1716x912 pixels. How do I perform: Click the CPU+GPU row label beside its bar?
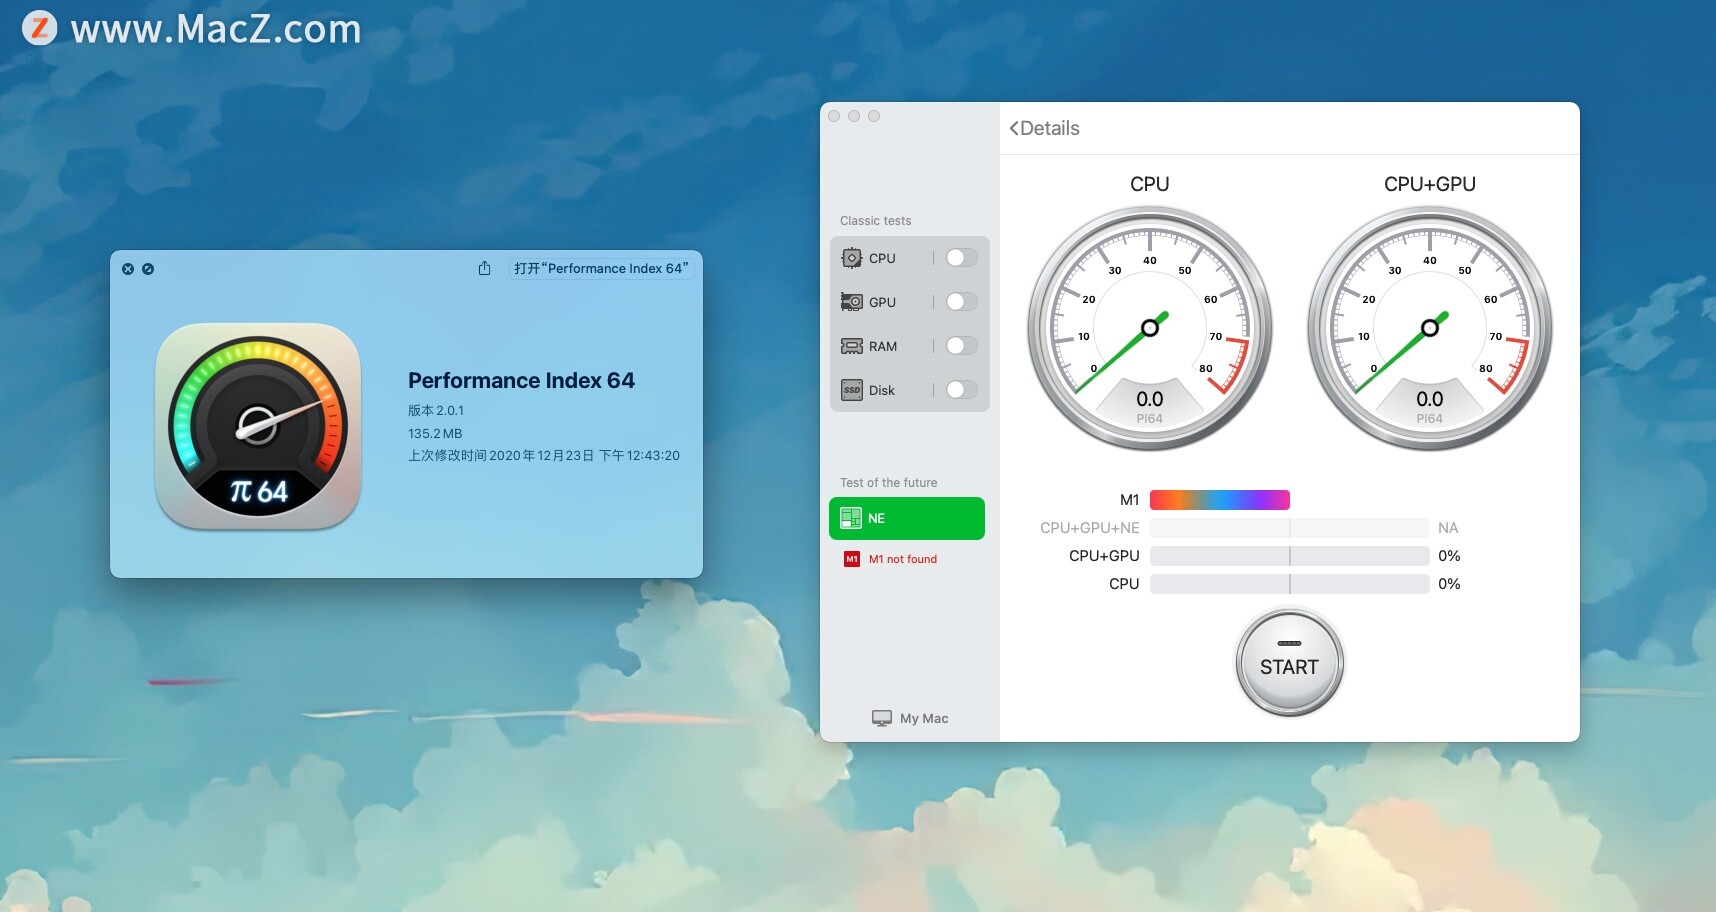click(1105, 556)
